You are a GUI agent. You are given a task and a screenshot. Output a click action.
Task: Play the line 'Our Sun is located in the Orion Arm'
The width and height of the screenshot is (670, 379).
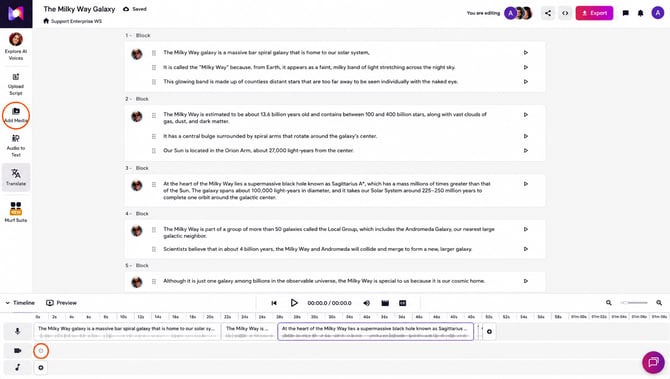tap(526, 150)
